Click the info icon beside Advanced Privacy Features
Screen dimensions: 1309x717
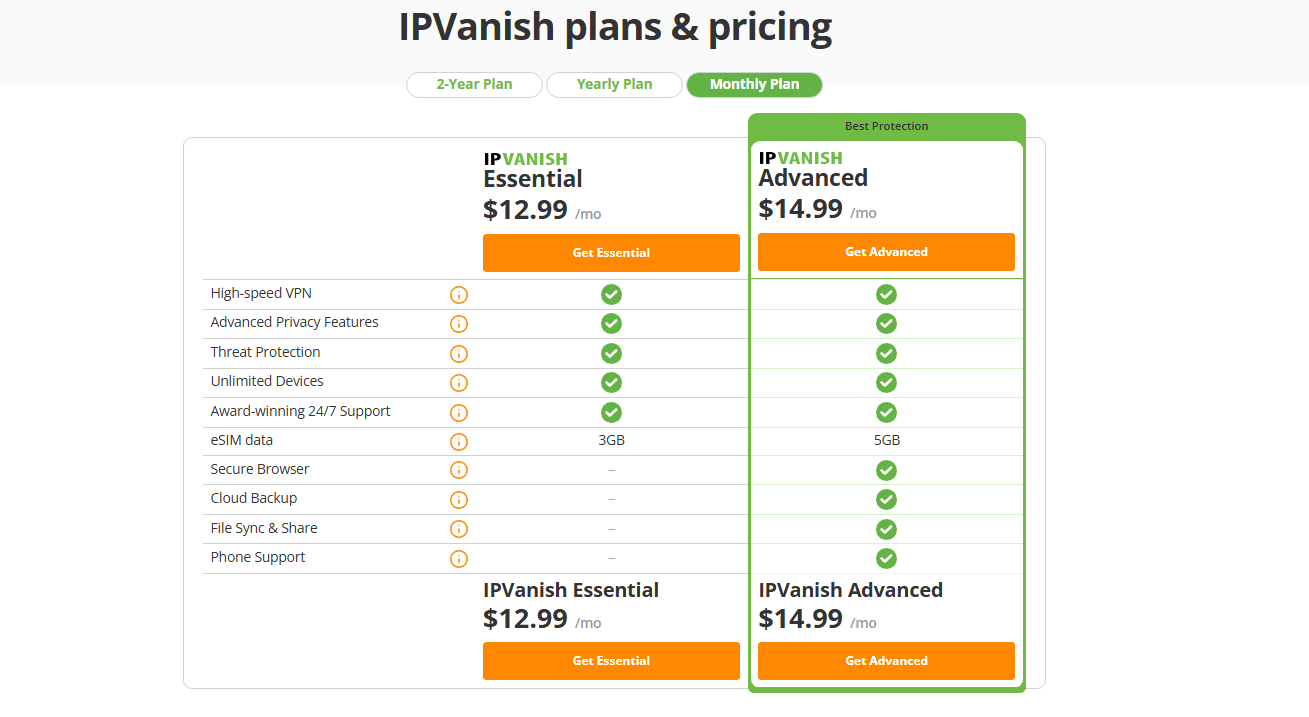pos(459,324)
